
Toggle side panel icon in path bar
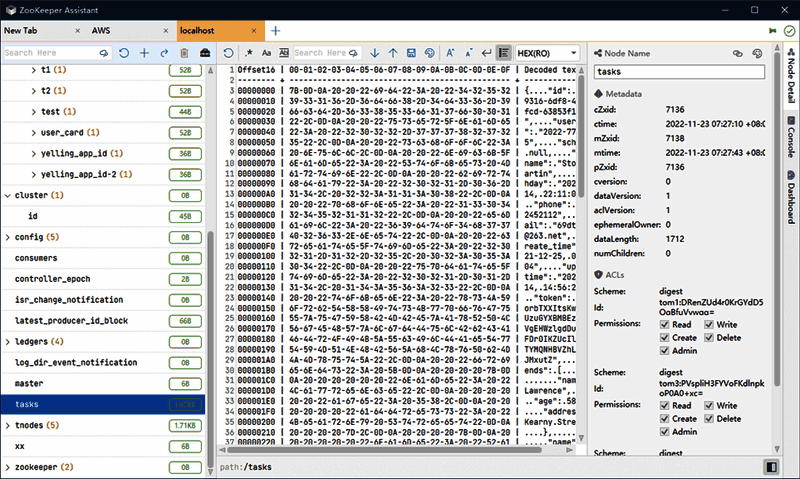pyautogui.click(x=771, y=467)
